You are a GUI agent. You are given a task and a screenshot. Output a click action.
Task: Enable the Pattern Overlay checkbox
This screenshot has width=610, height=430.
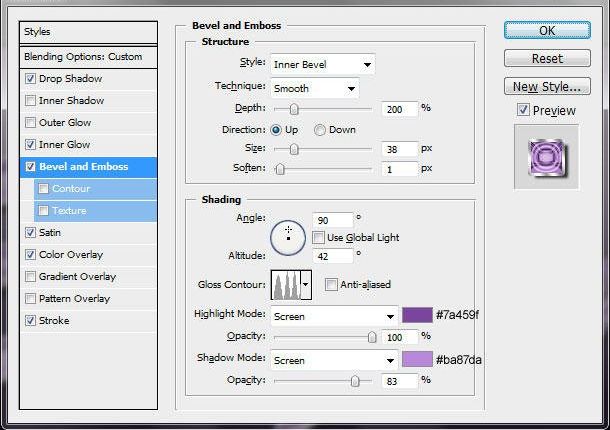pos(30,298)
